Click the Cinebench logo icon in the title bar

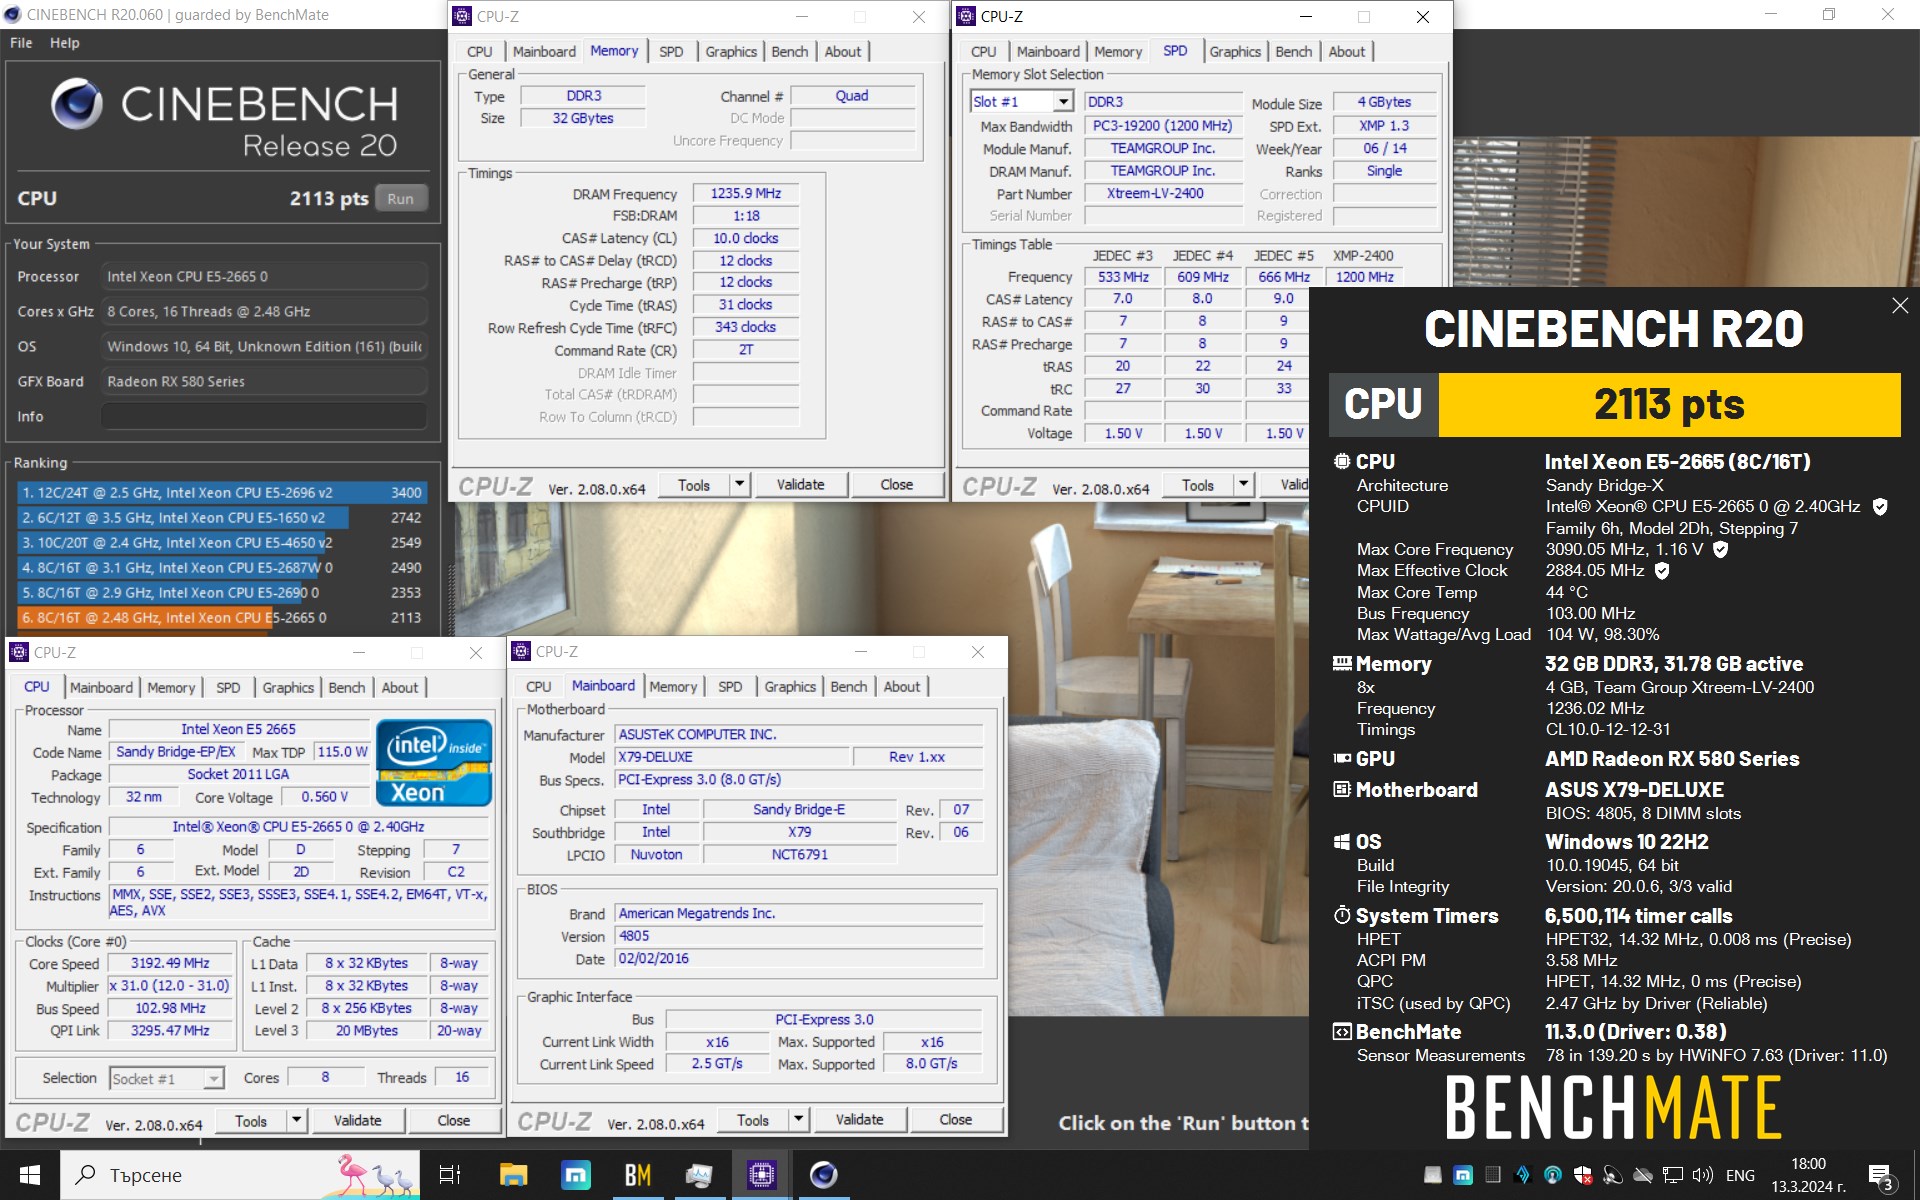[13, 14]
